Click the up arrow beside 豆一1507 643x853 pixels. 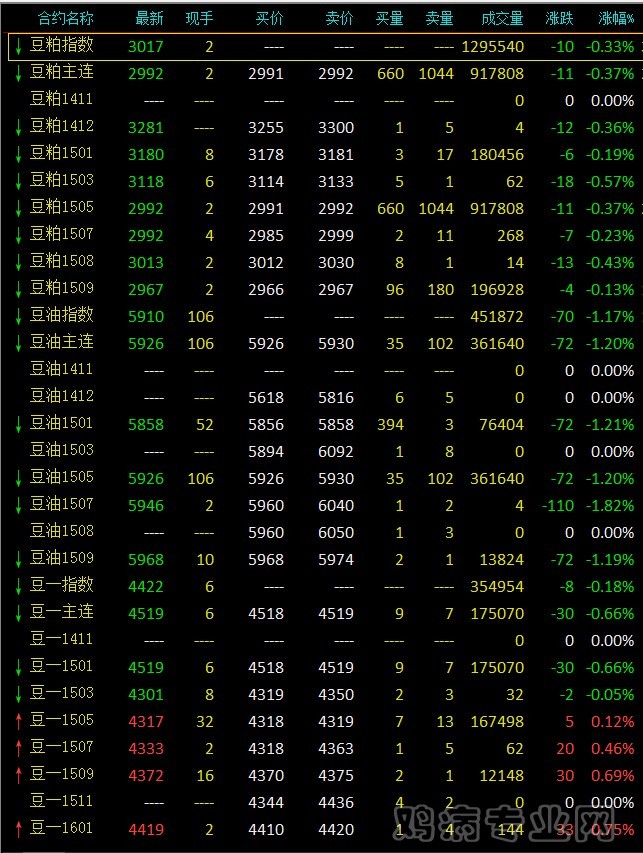point(18,747)
